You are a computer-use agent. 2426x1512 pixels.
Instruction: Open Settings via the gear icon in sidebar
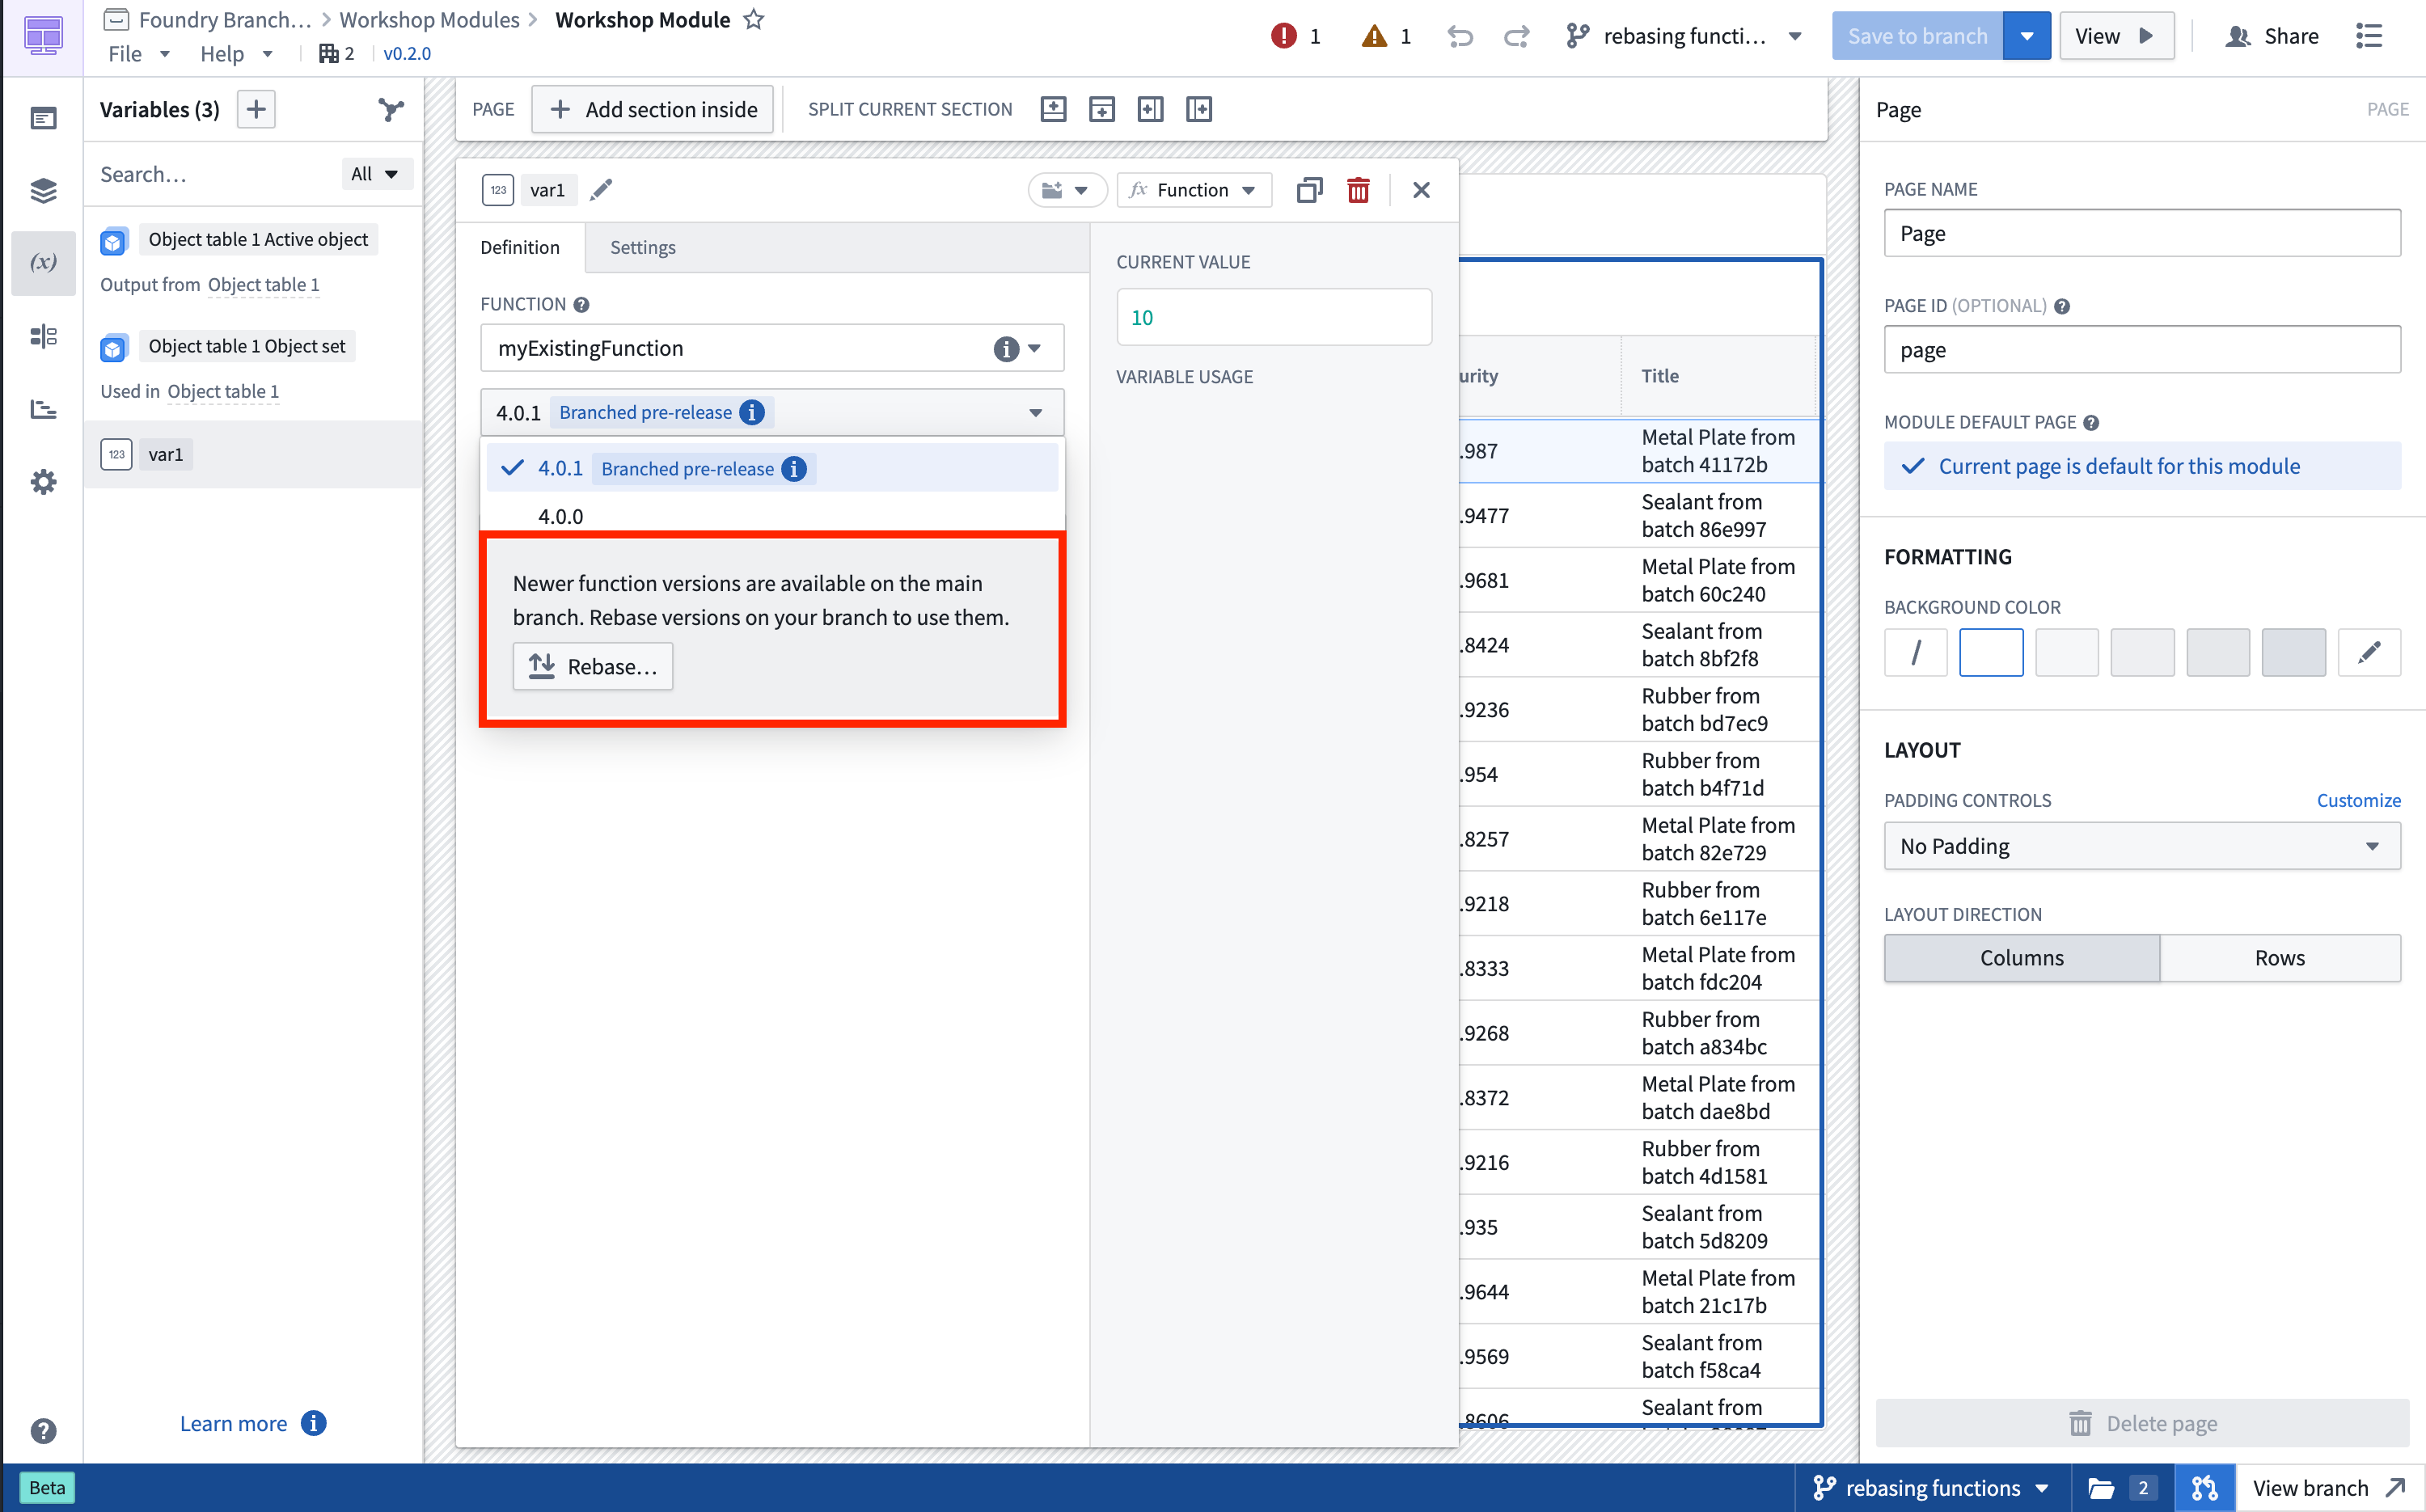click(44, 481)
